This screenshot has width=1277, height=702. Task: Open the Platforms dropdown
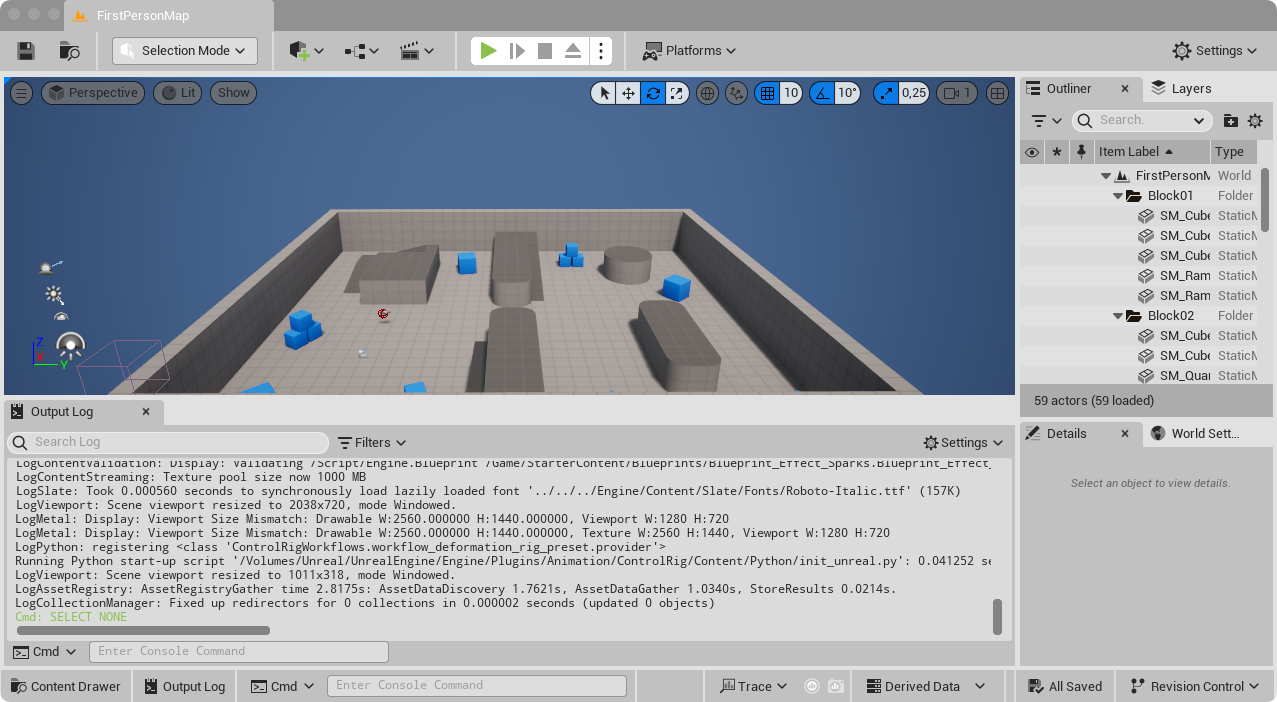[x=689, y=51]
